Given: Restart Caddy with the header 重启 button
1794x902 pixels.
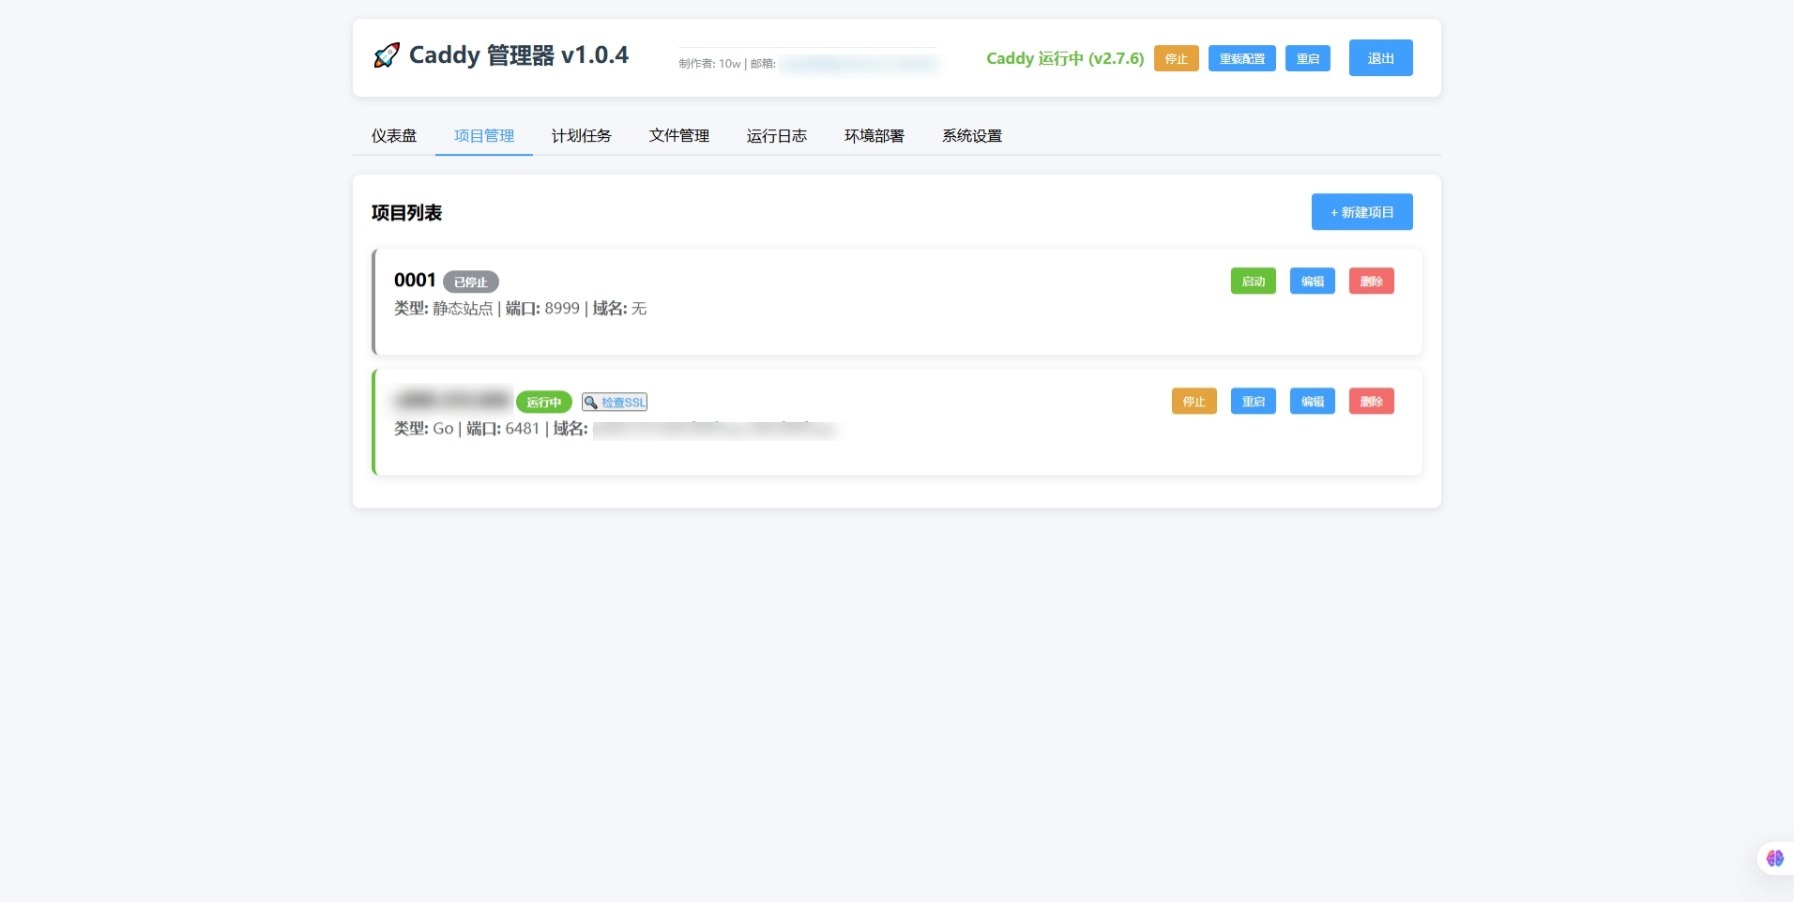Looking at the screenshot, I should [1309, 58].
